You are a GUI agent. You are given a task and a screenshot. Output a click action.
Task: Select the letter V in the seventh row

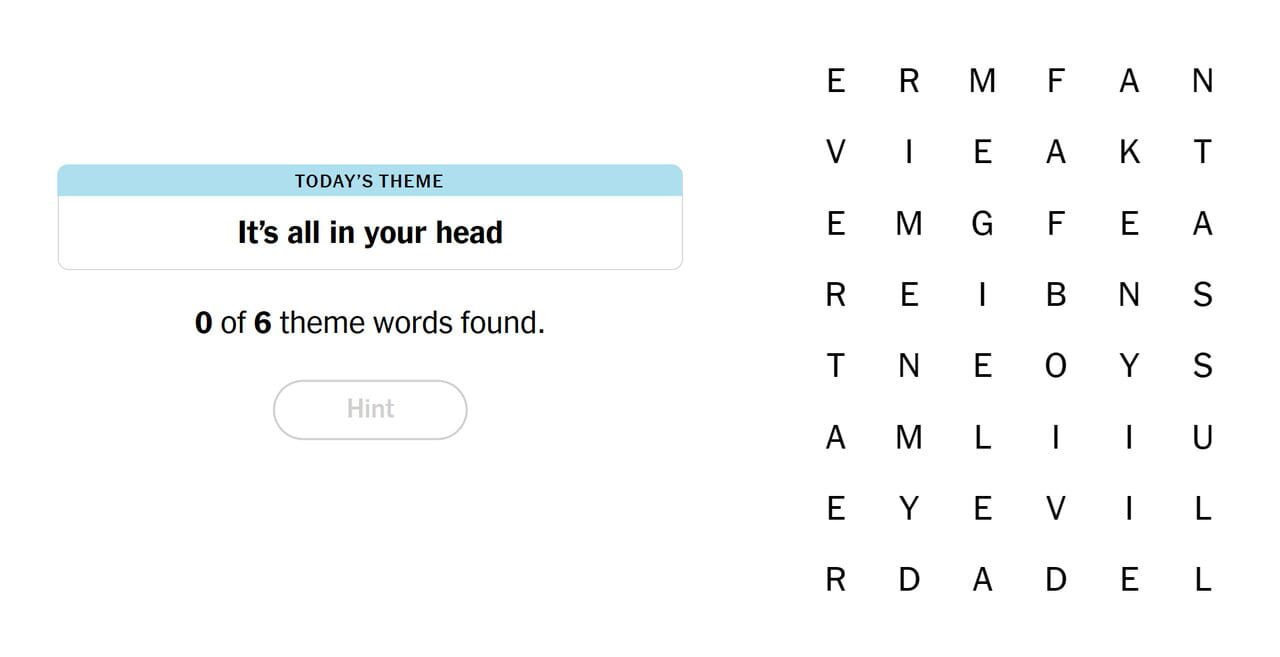click(x=1056, y=508)
